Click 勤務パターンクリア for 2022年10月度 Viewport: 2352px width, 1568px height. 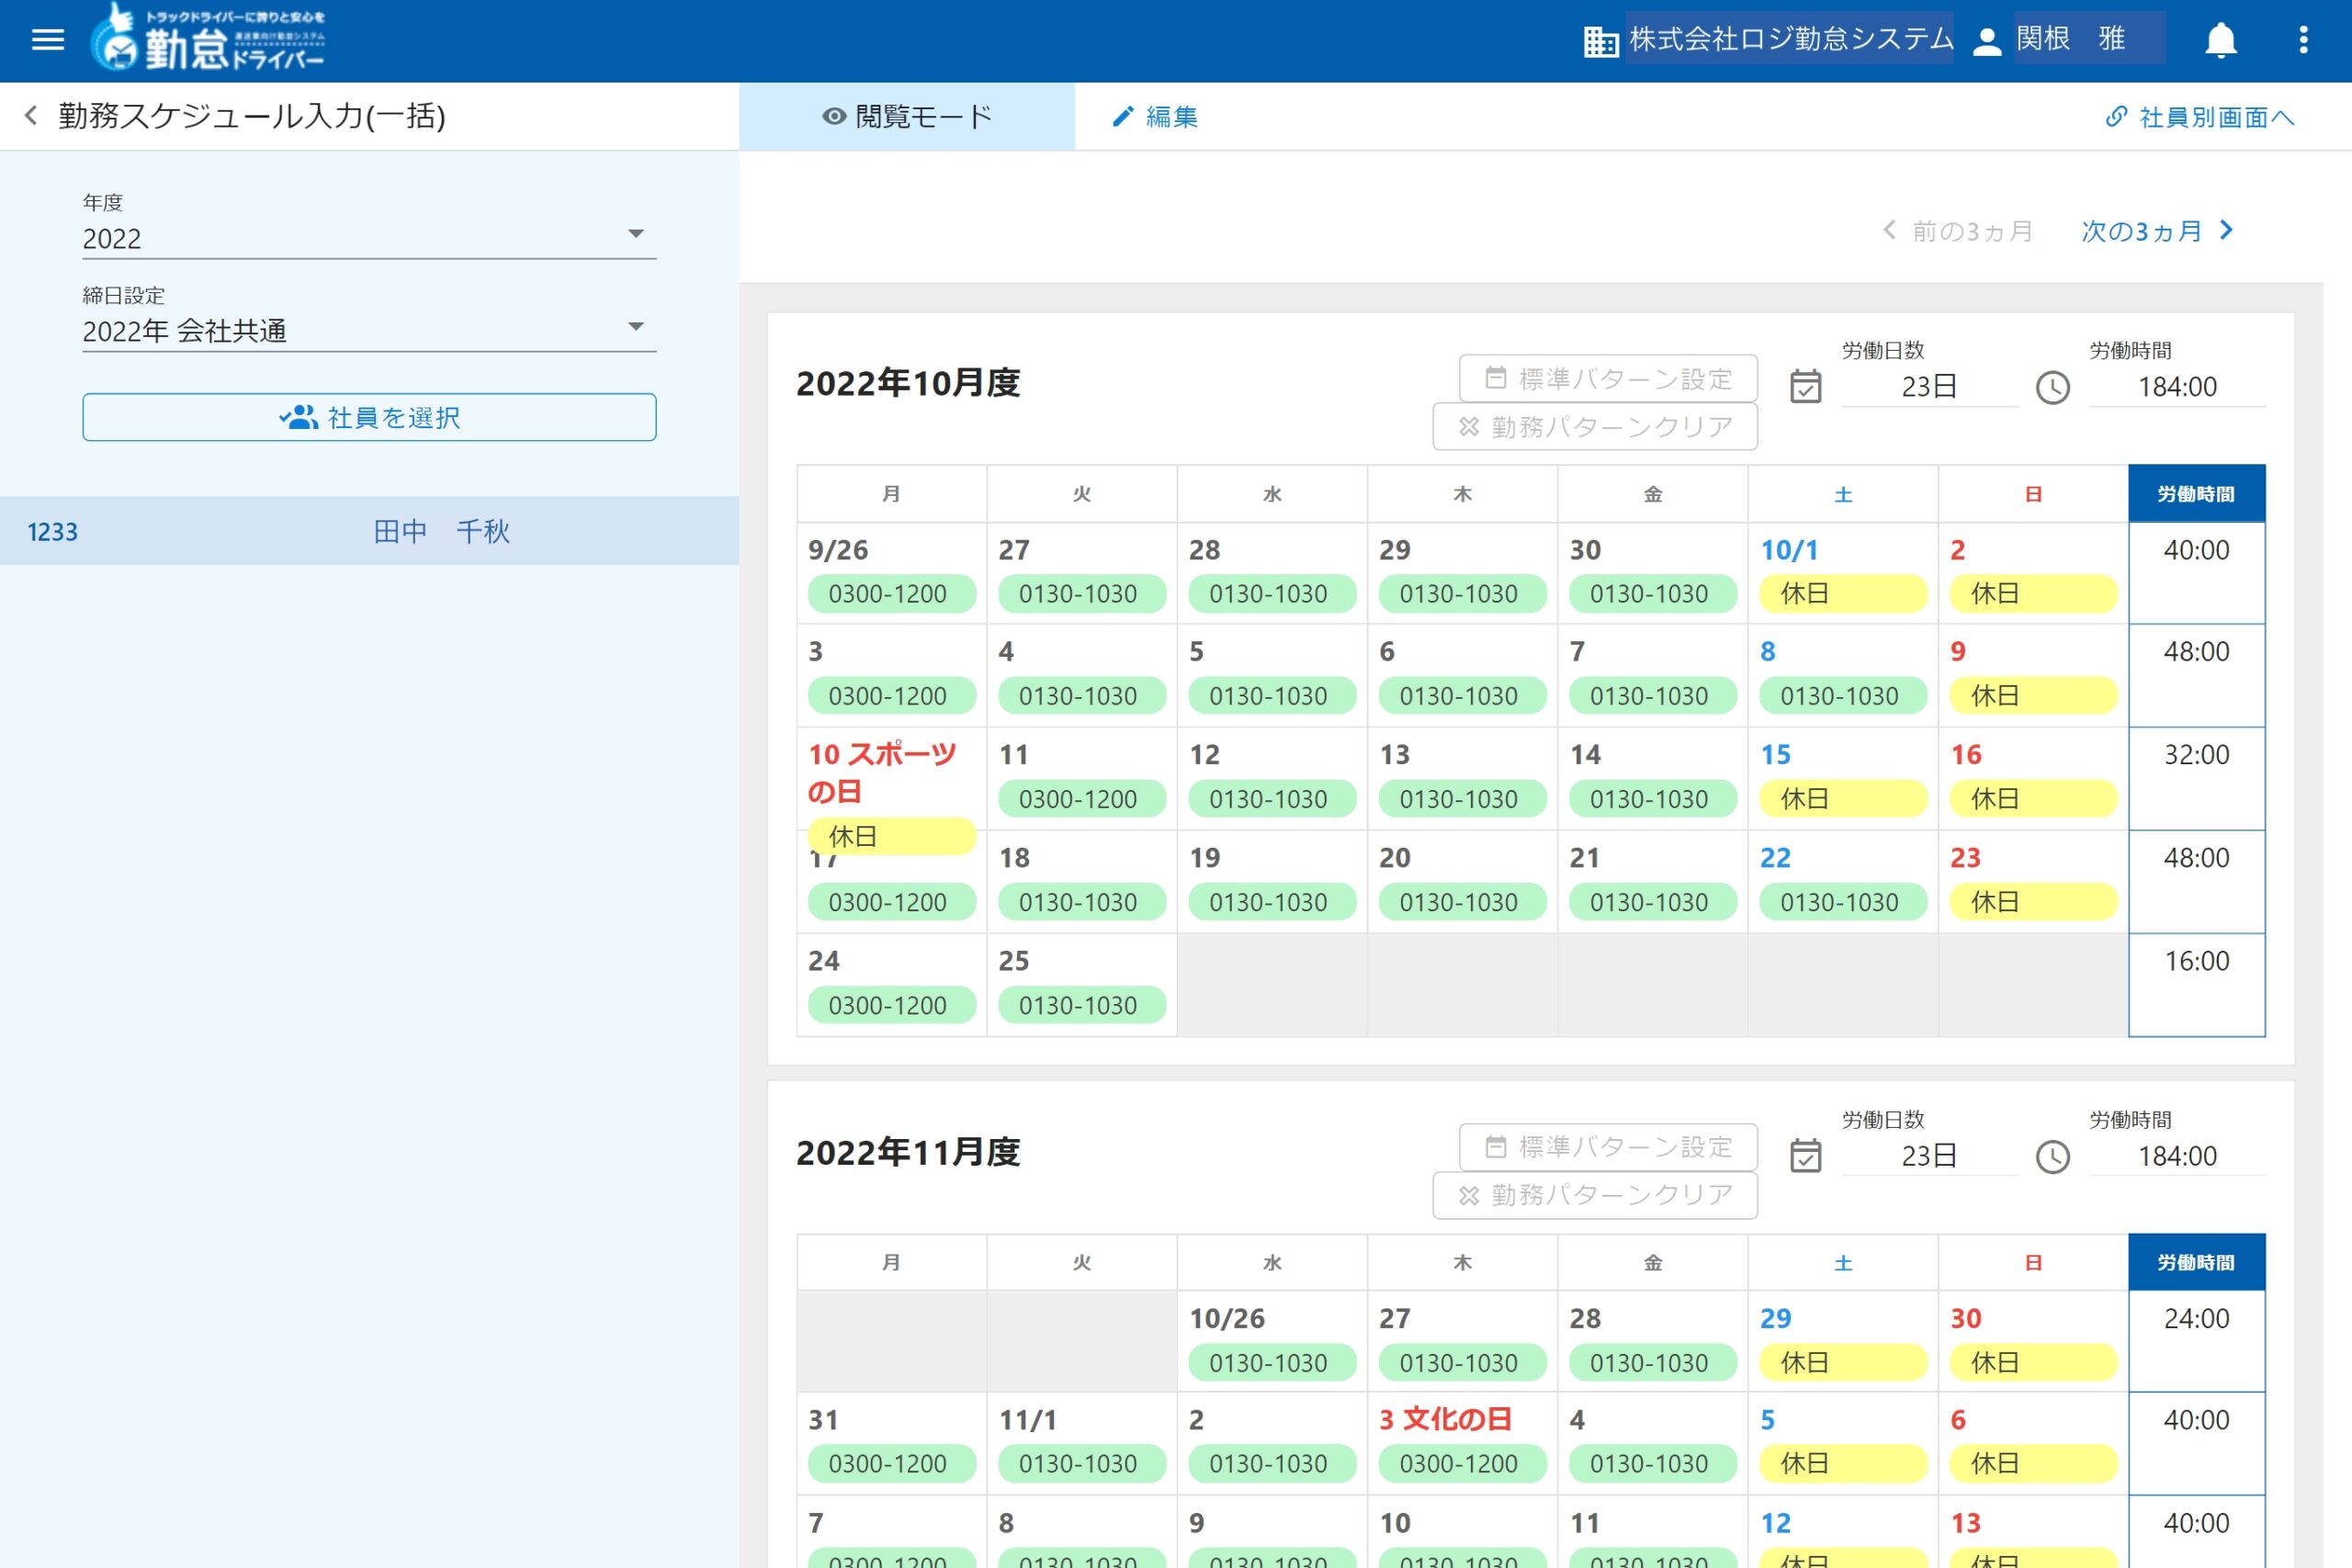(x=1595, y=427)
